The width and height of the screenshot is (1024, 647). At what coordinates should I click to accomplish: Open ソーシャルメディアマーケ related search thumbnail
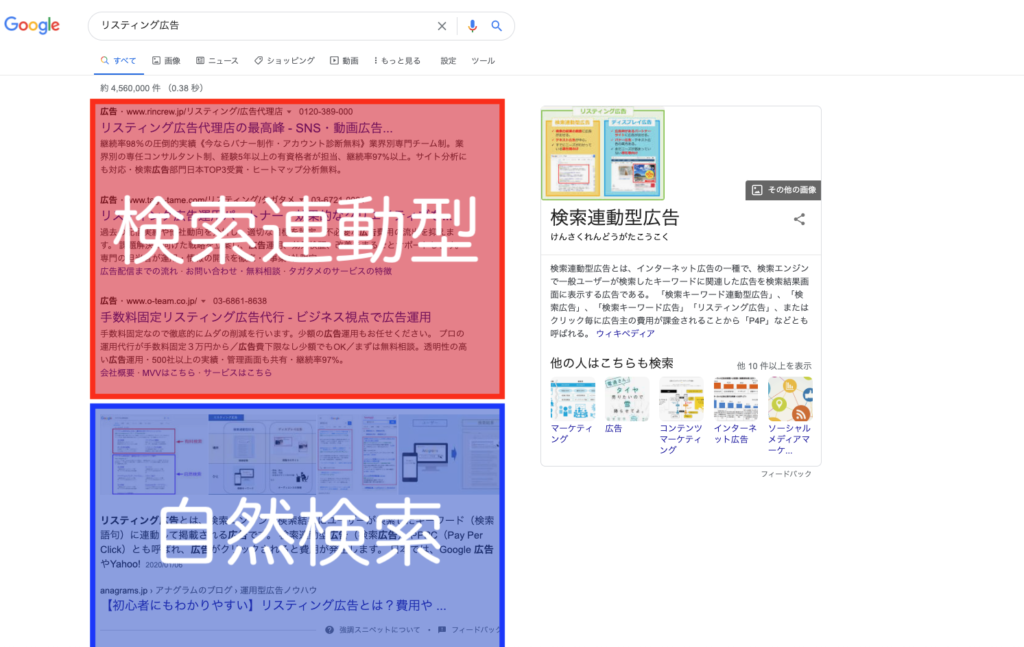coord(790,399)
